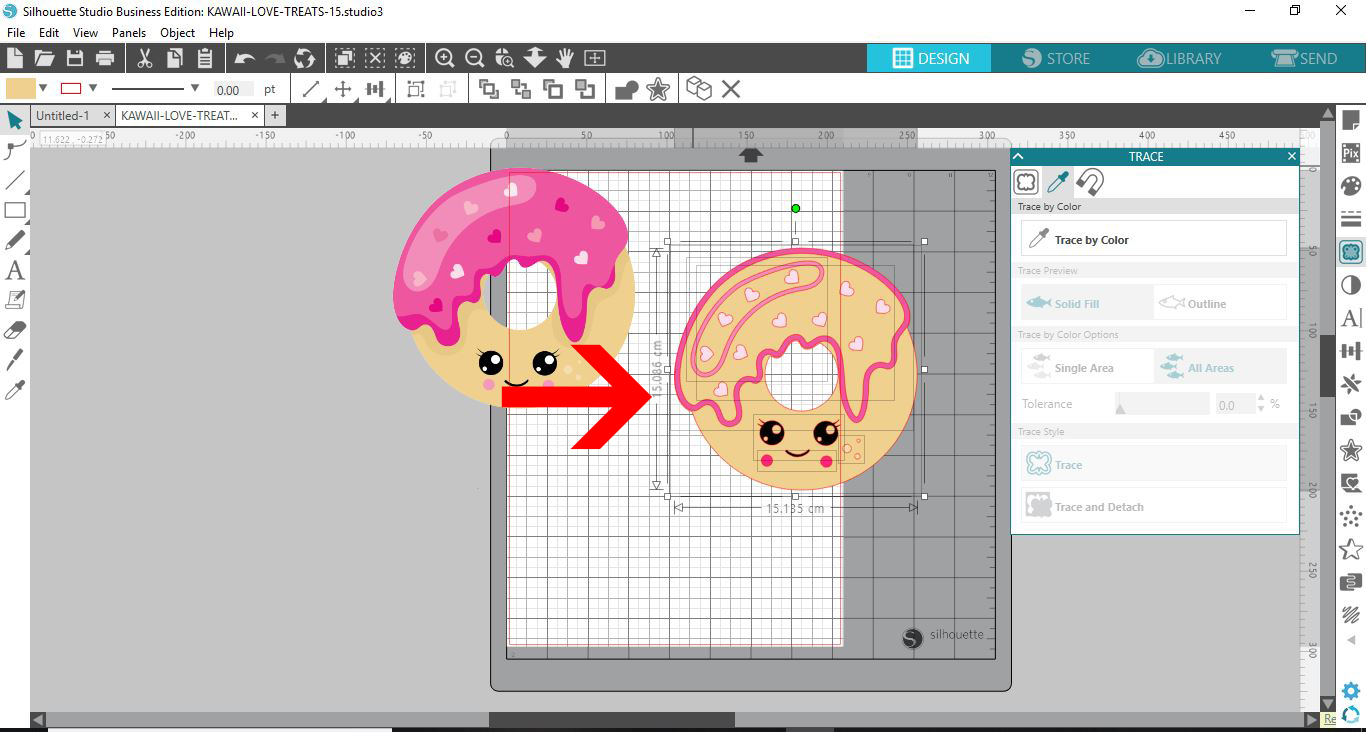Fit the page to the window
The height and width of the screenshot is (732, 1366).
(x=595, y=58)
